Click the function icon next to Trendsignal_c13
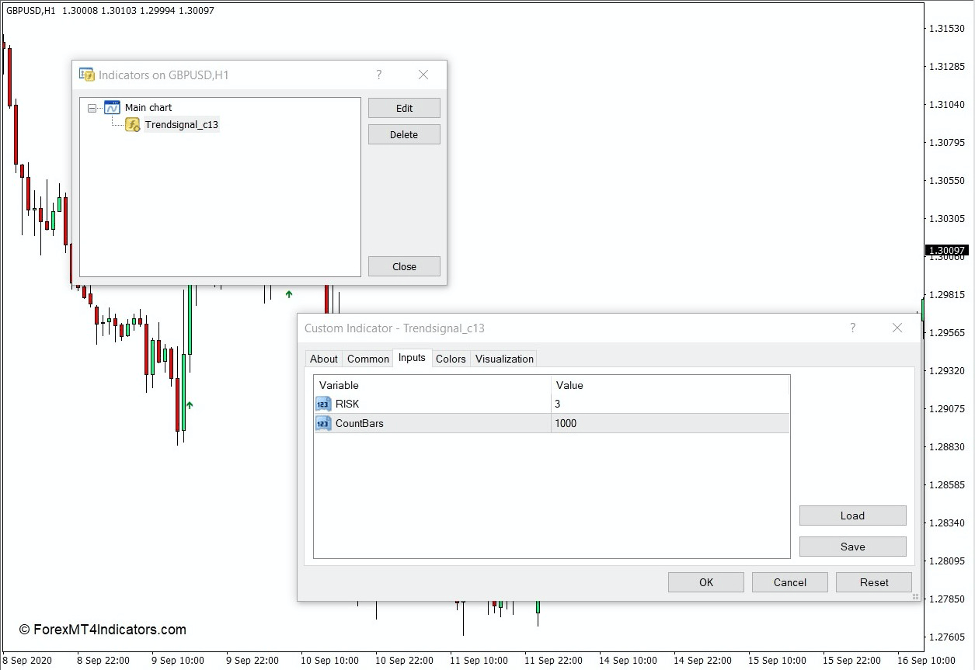The image size is (977, 670). tap(131, 124)
